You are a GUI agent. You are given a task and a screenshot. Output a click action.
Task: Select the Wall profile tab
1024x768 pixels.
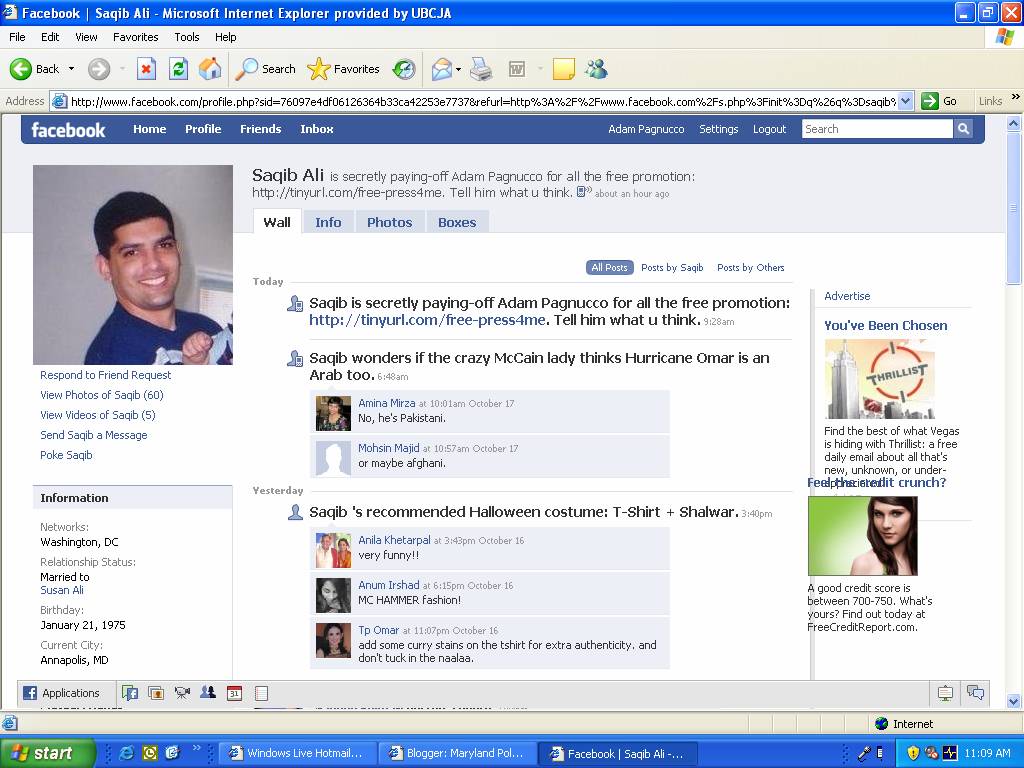[277, 222]
